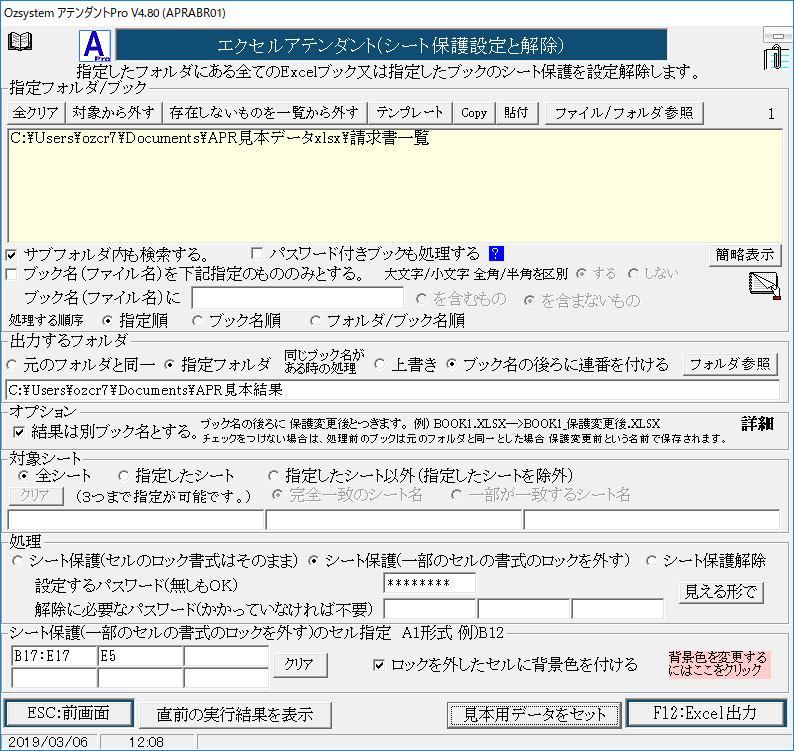Select しない case-sensitivity radio button
This screenshot has width=794, height=751.
click(632, 273)
